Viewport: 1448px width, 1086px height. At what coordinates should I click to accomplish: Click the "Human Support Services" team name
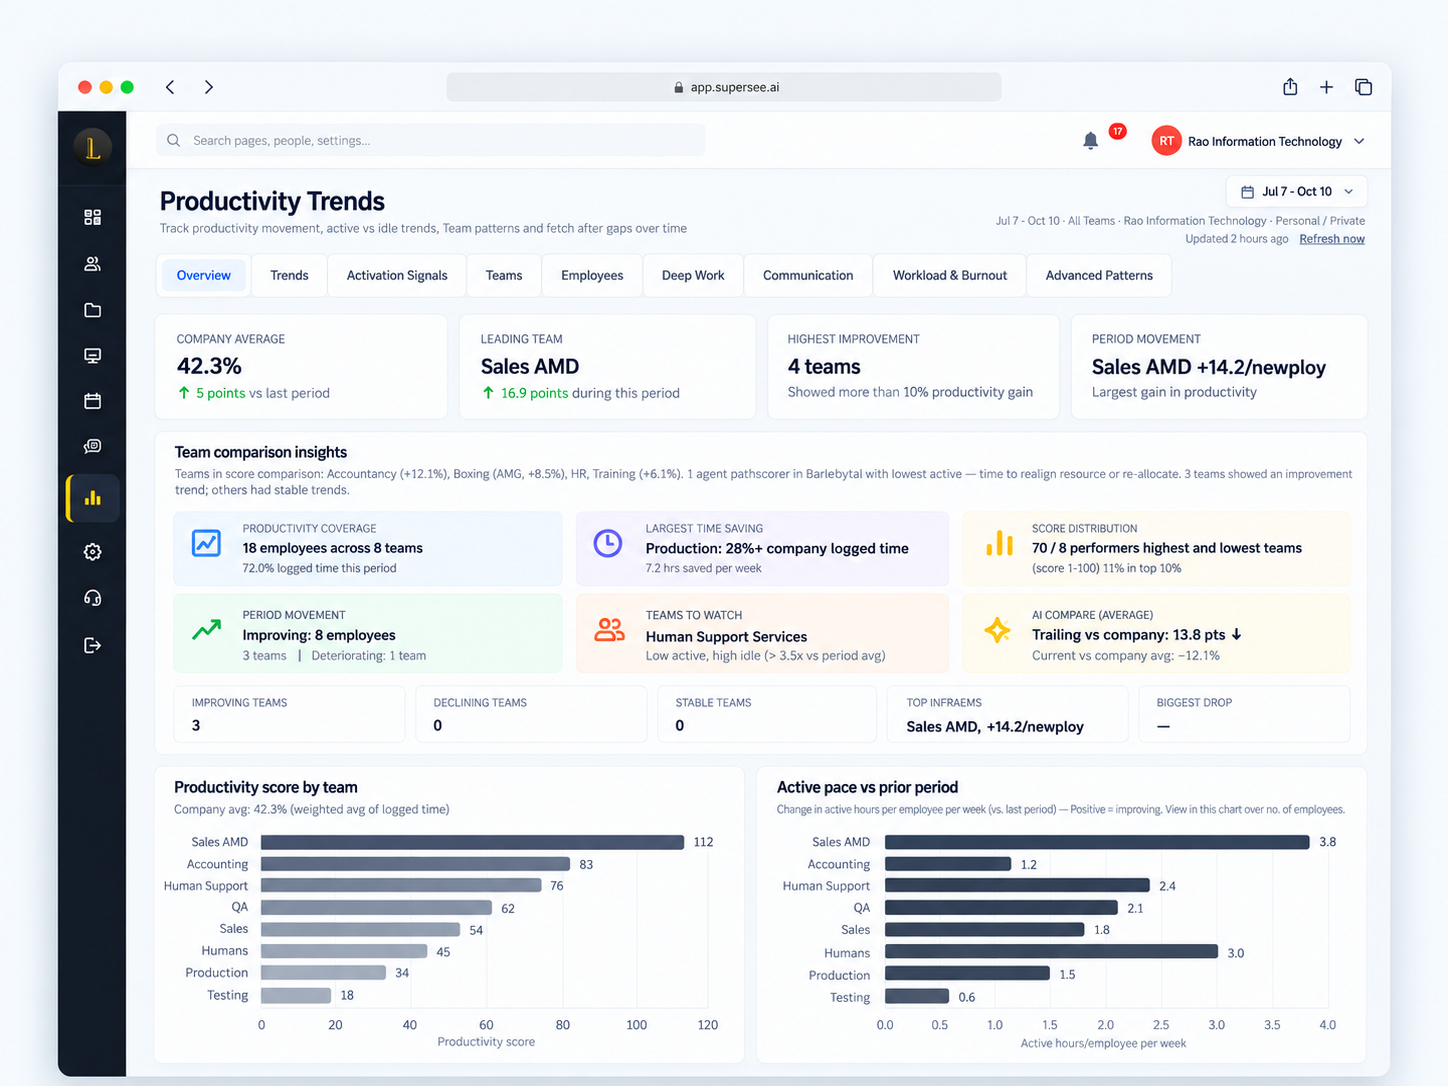(x=726, y=636)
